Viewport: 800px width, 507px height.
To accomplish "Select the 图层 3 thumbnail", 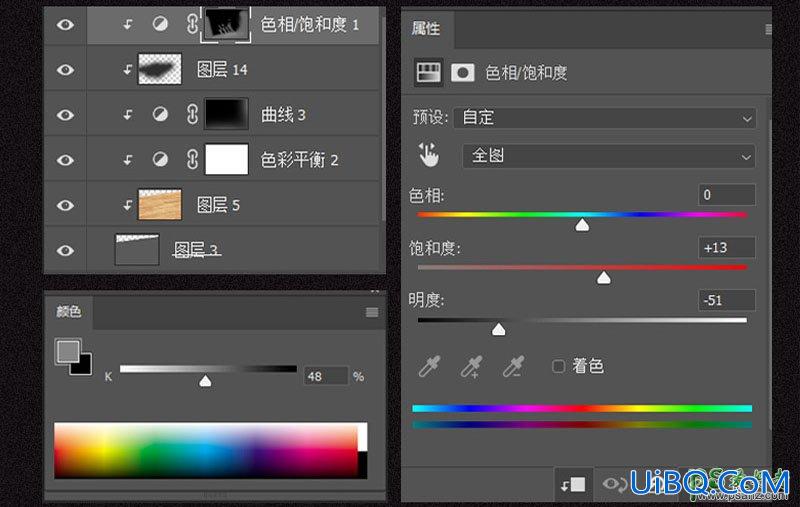I will click(137, 249).
